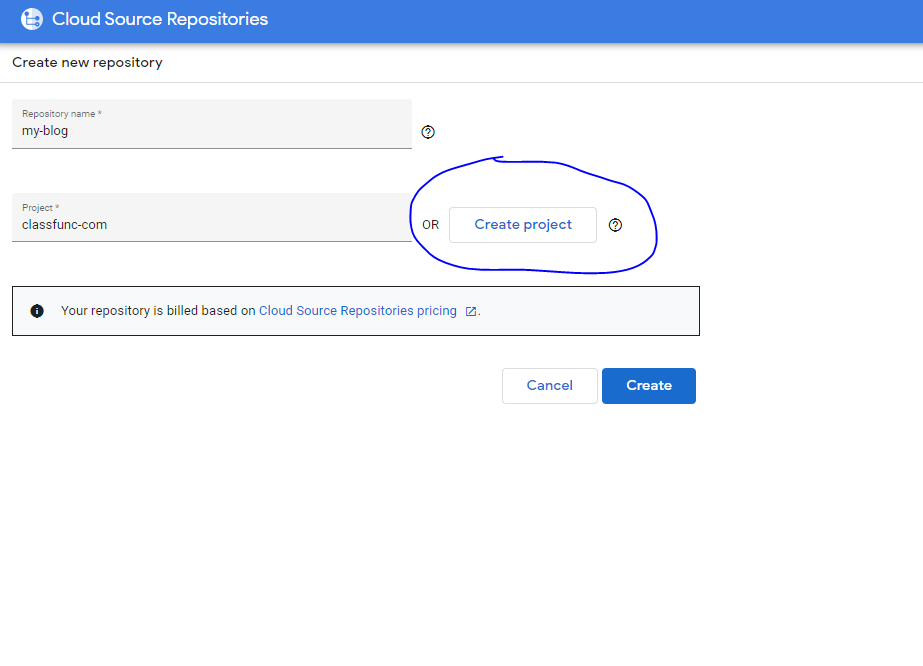Click the 'OR' text beside Project field
Image resolution: width=923 pixels, height=666 pixels.
[x=430, y=225]
